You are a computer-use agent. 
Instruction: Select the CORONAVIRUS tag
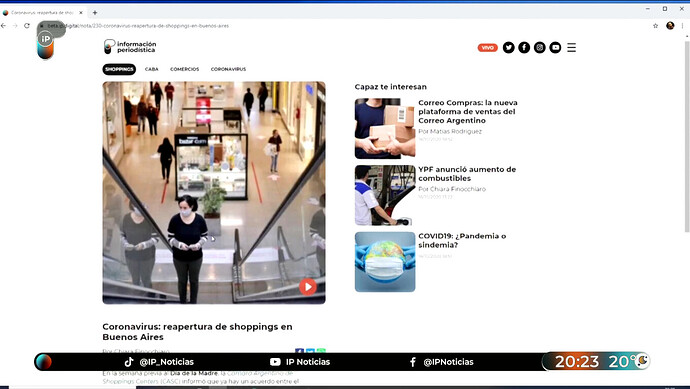228,69
